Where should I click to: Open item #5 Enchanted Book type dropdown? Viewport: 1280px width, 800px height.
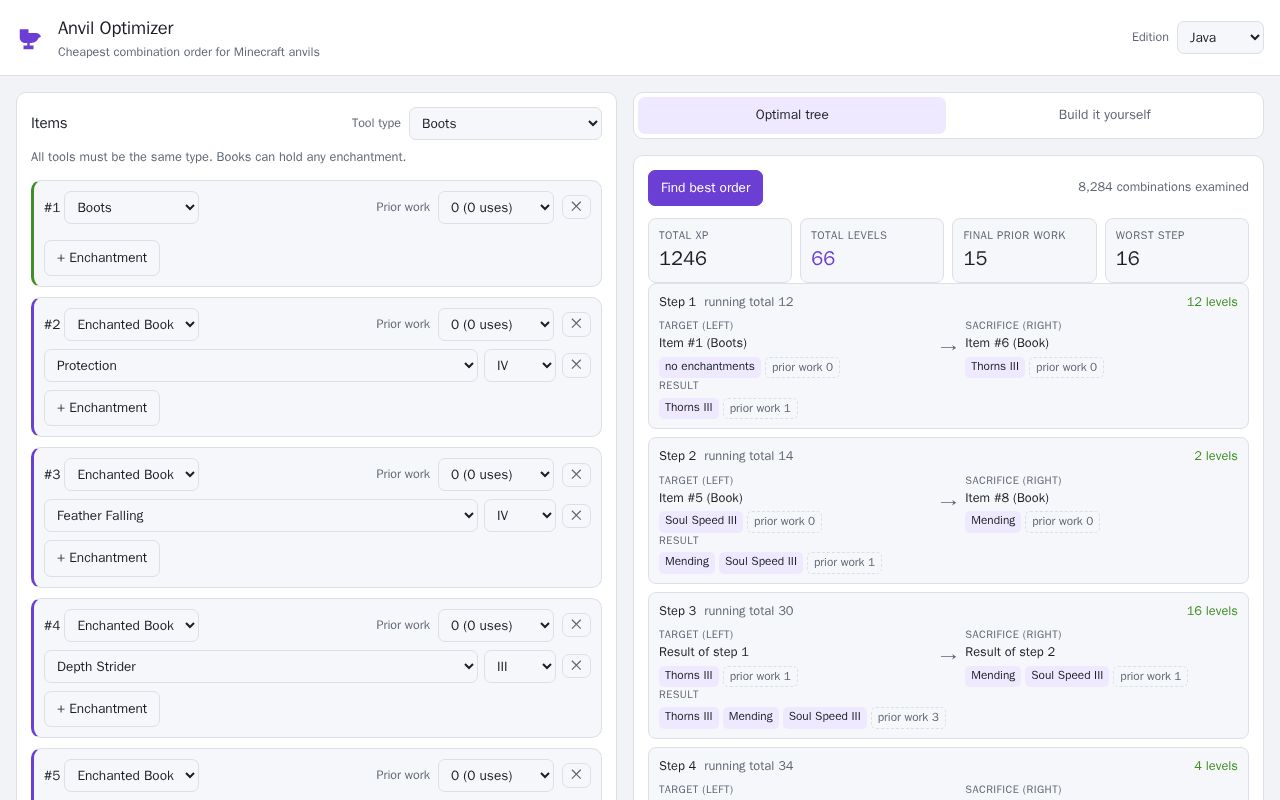pyautogui.click(x=131, y=775)
